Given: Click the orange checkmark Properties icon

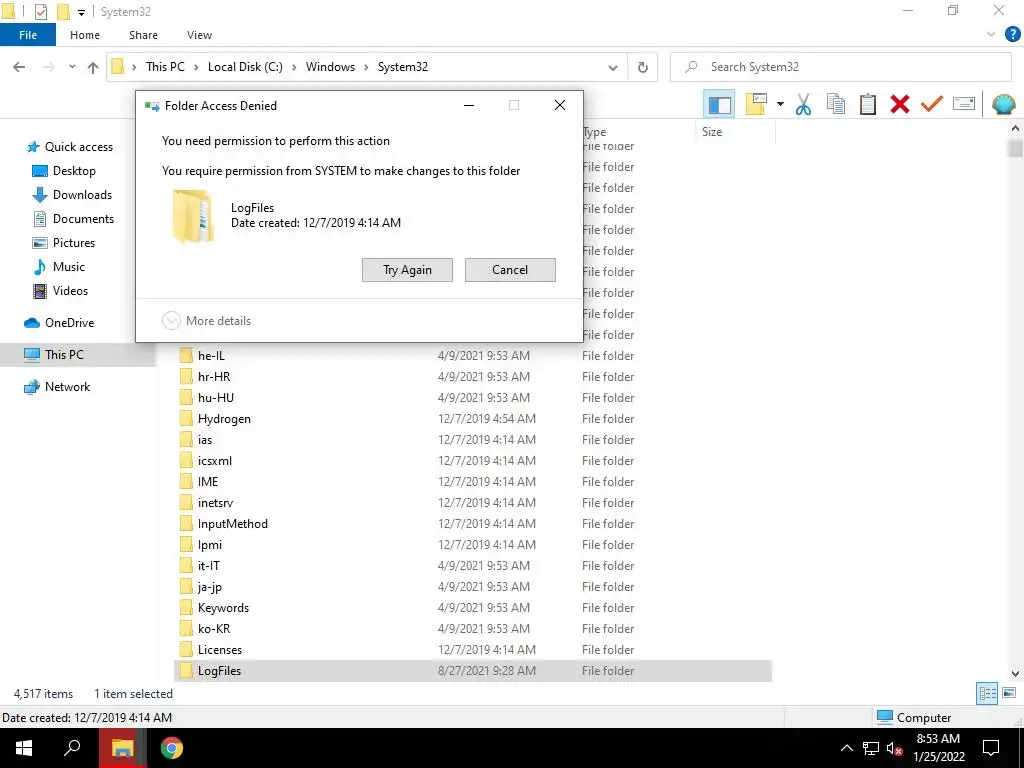Looking at the screenshot, I should (931, 104).
